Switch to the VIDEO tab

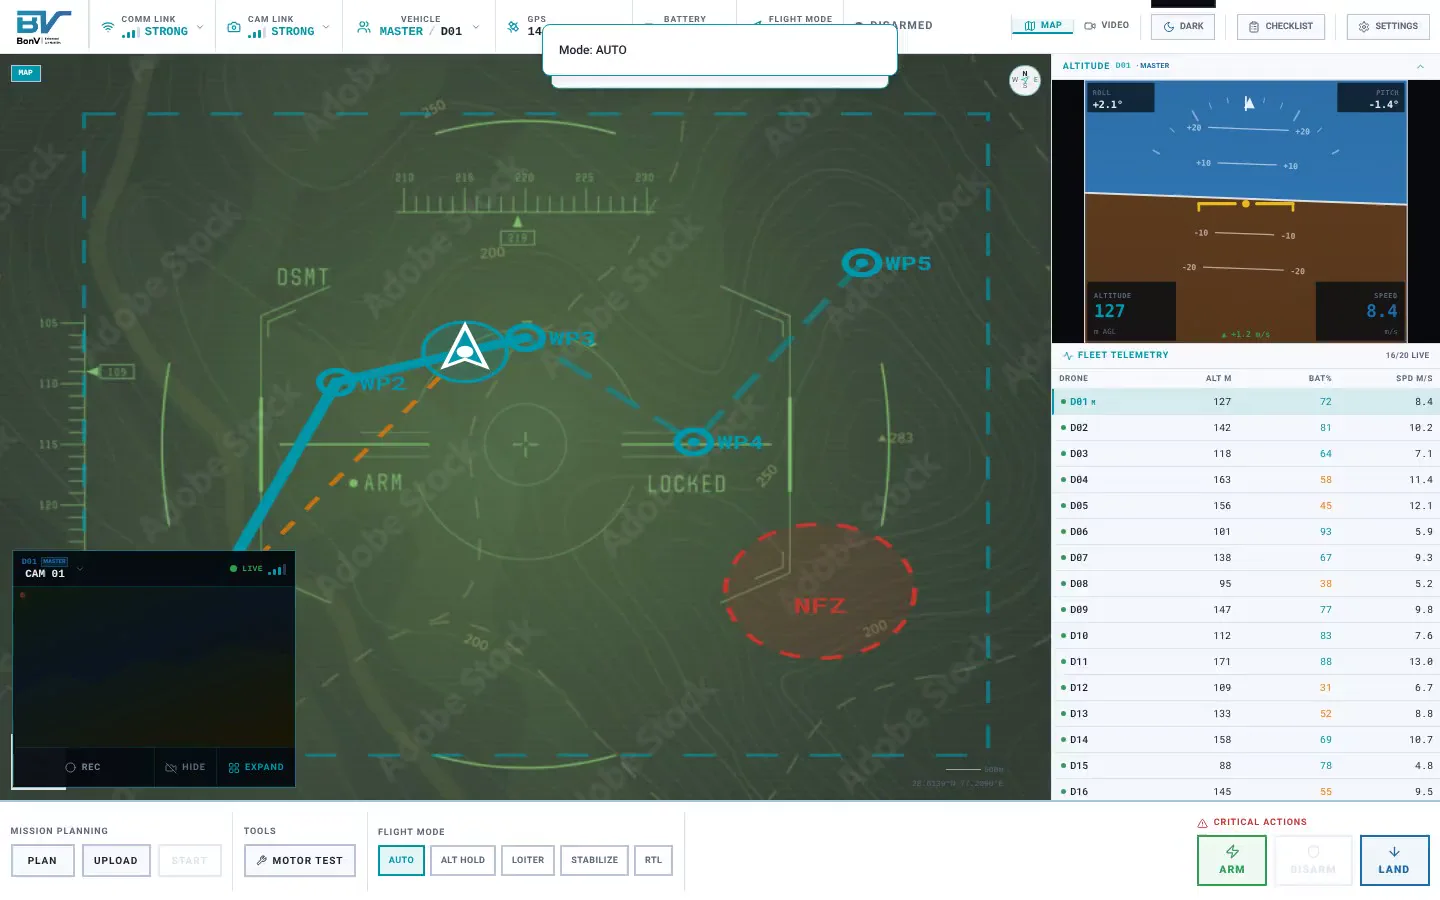[x=1107, y=26]
